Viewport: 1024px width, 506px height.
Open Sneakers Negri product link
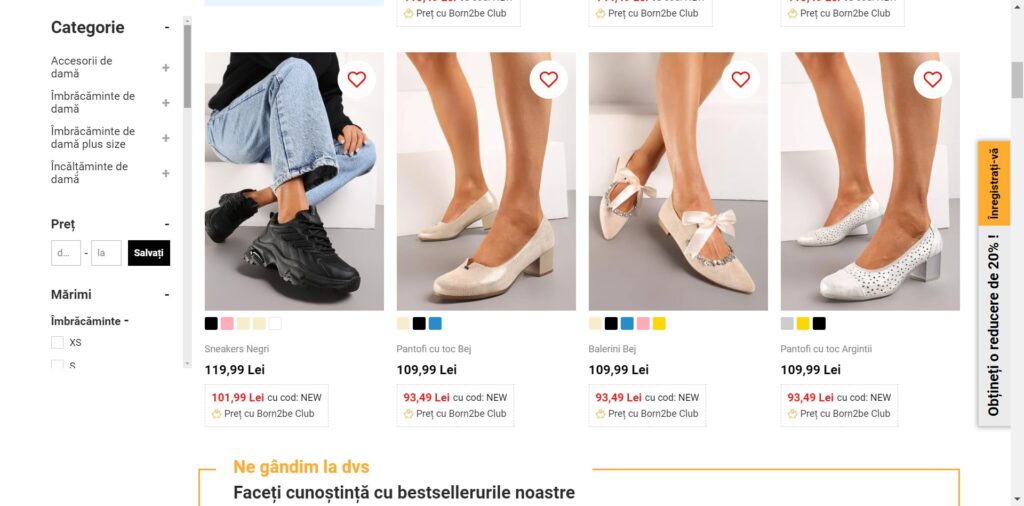[x=237, y=349]
